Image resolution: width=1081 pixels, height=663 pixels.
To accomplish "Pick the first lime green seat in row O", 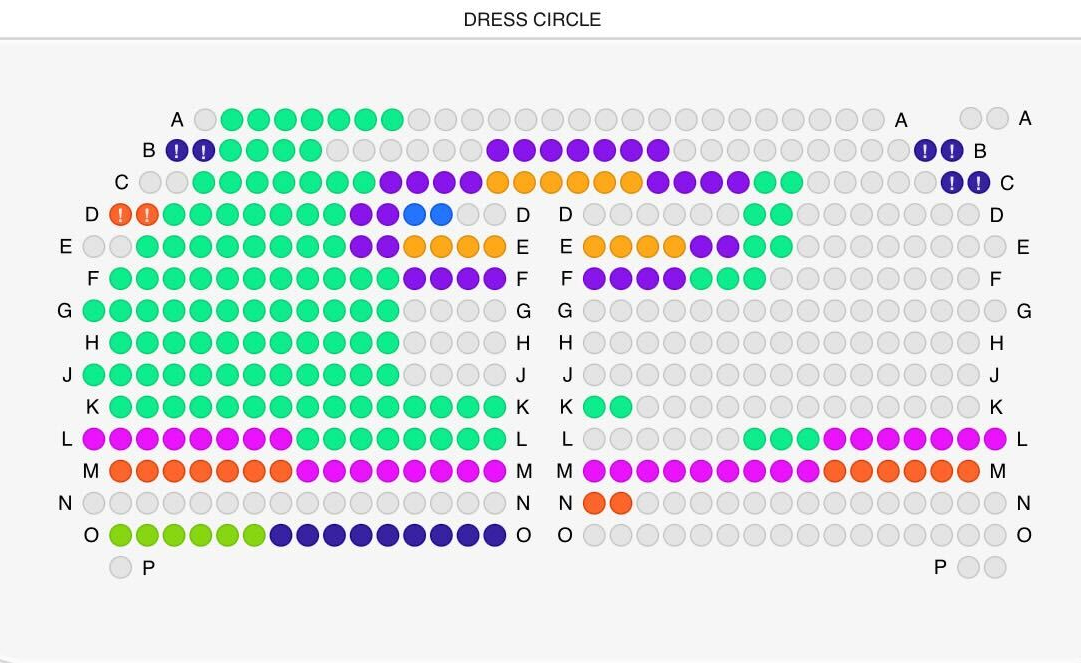I will (x=120, y=535).
